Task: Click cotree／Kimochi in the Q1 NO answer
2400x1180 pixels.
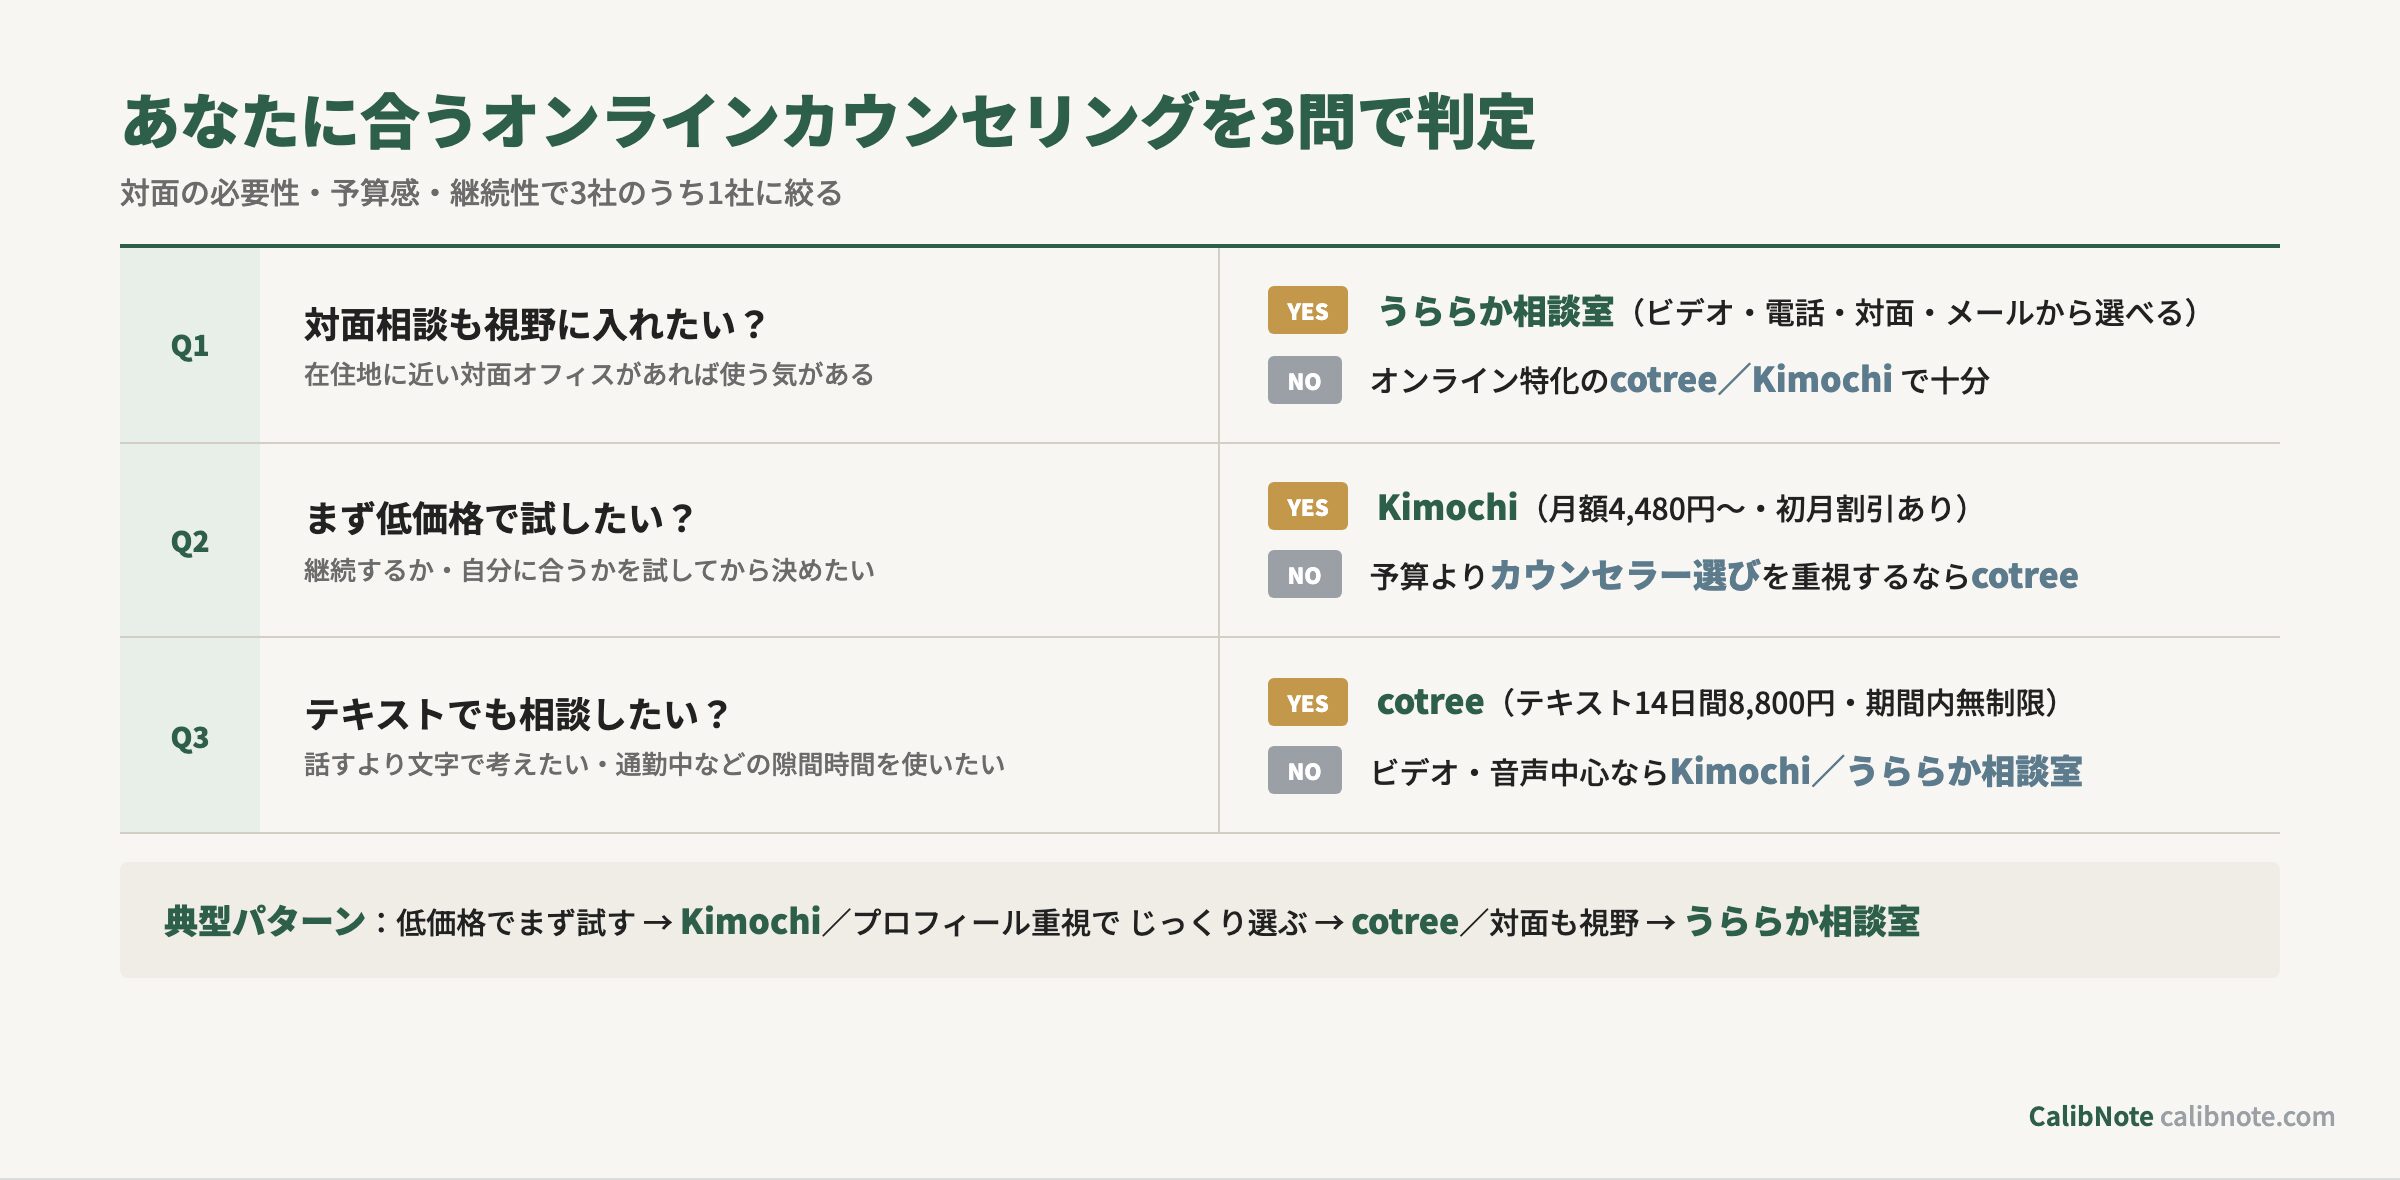Action: (1750, 380)
